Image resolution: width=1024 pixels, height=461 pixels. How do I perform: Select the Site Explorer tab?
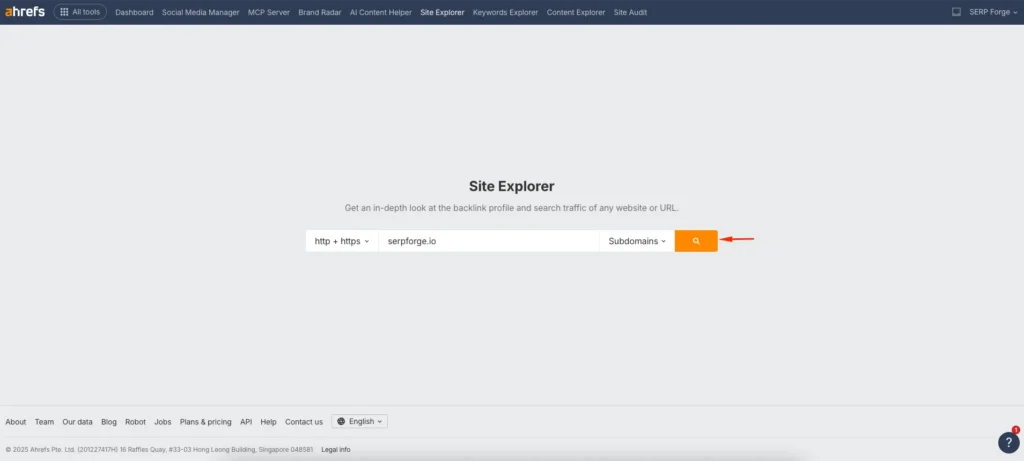pyautogui.click(x=442, y=12)
